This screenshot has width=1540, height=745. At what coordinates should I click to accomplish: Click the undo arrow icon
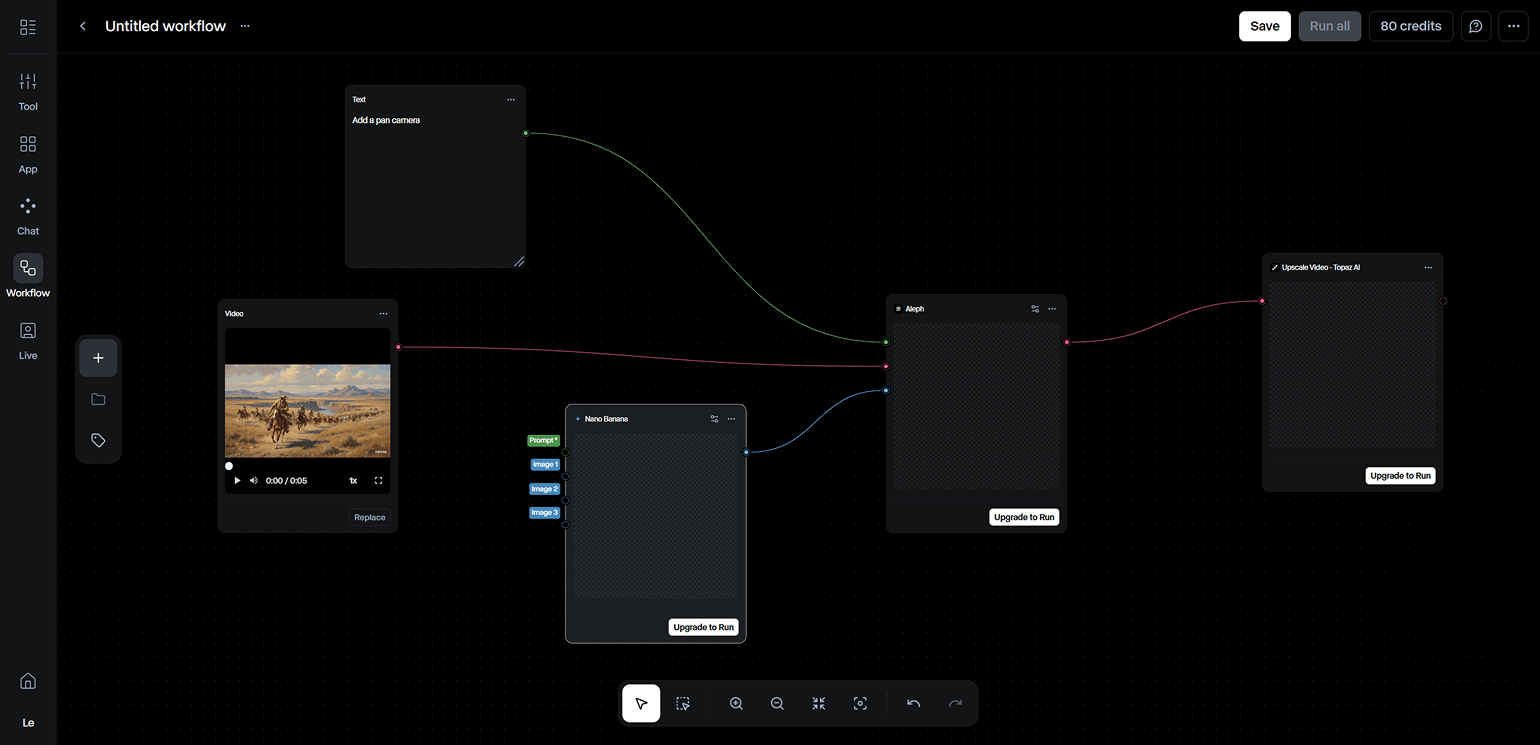tap(913, 703)
